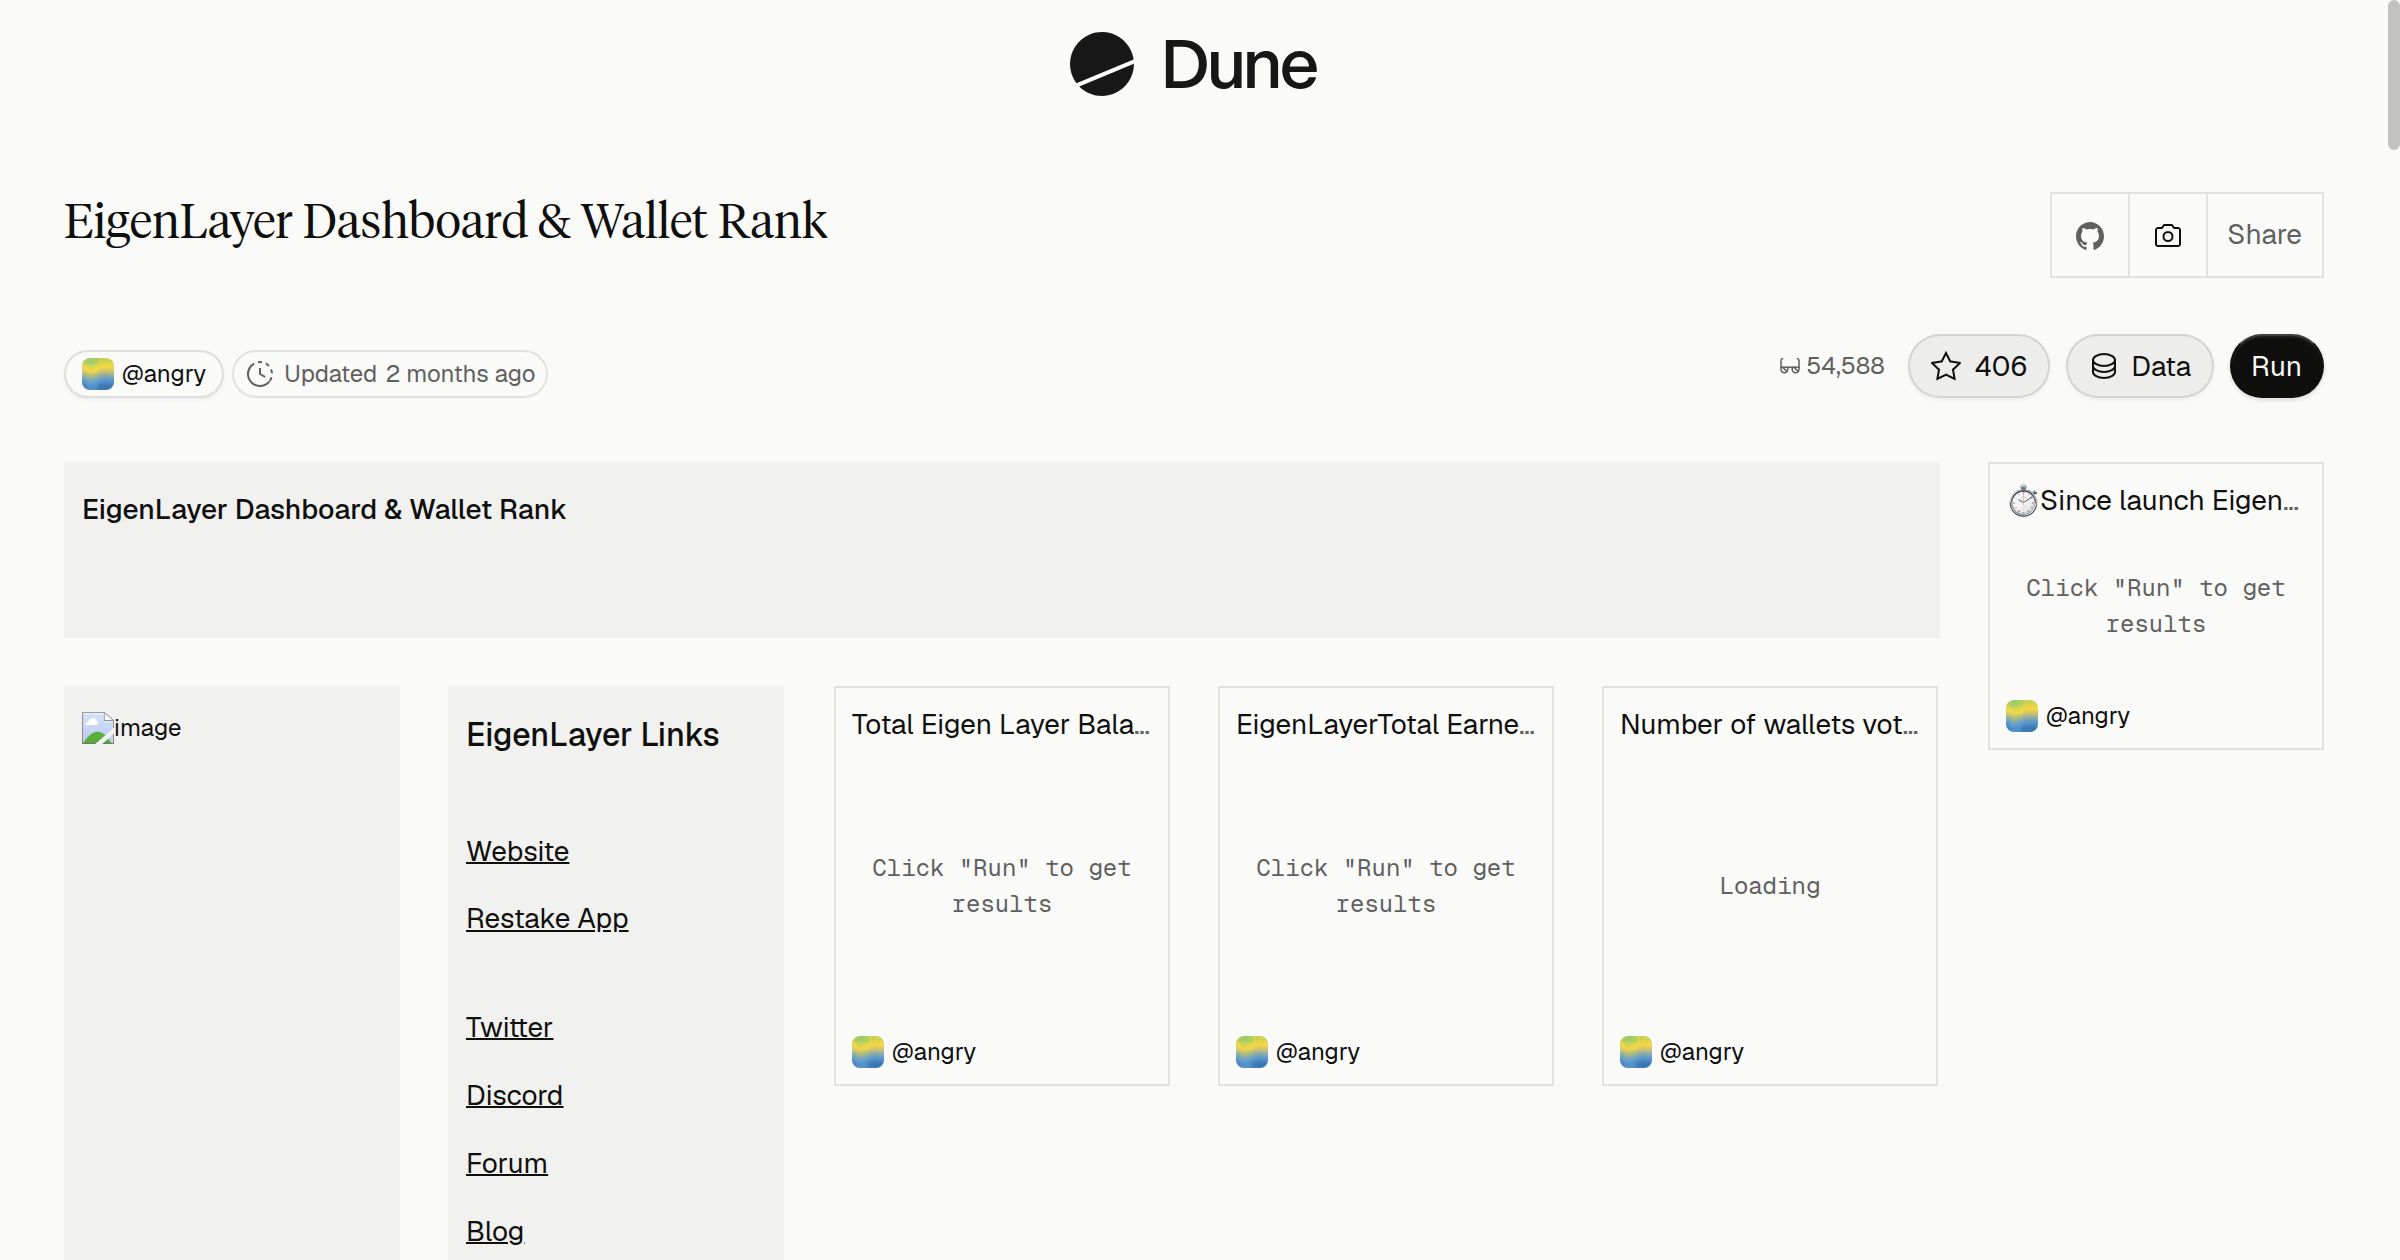Open the Data button

tap(2139, 366)
